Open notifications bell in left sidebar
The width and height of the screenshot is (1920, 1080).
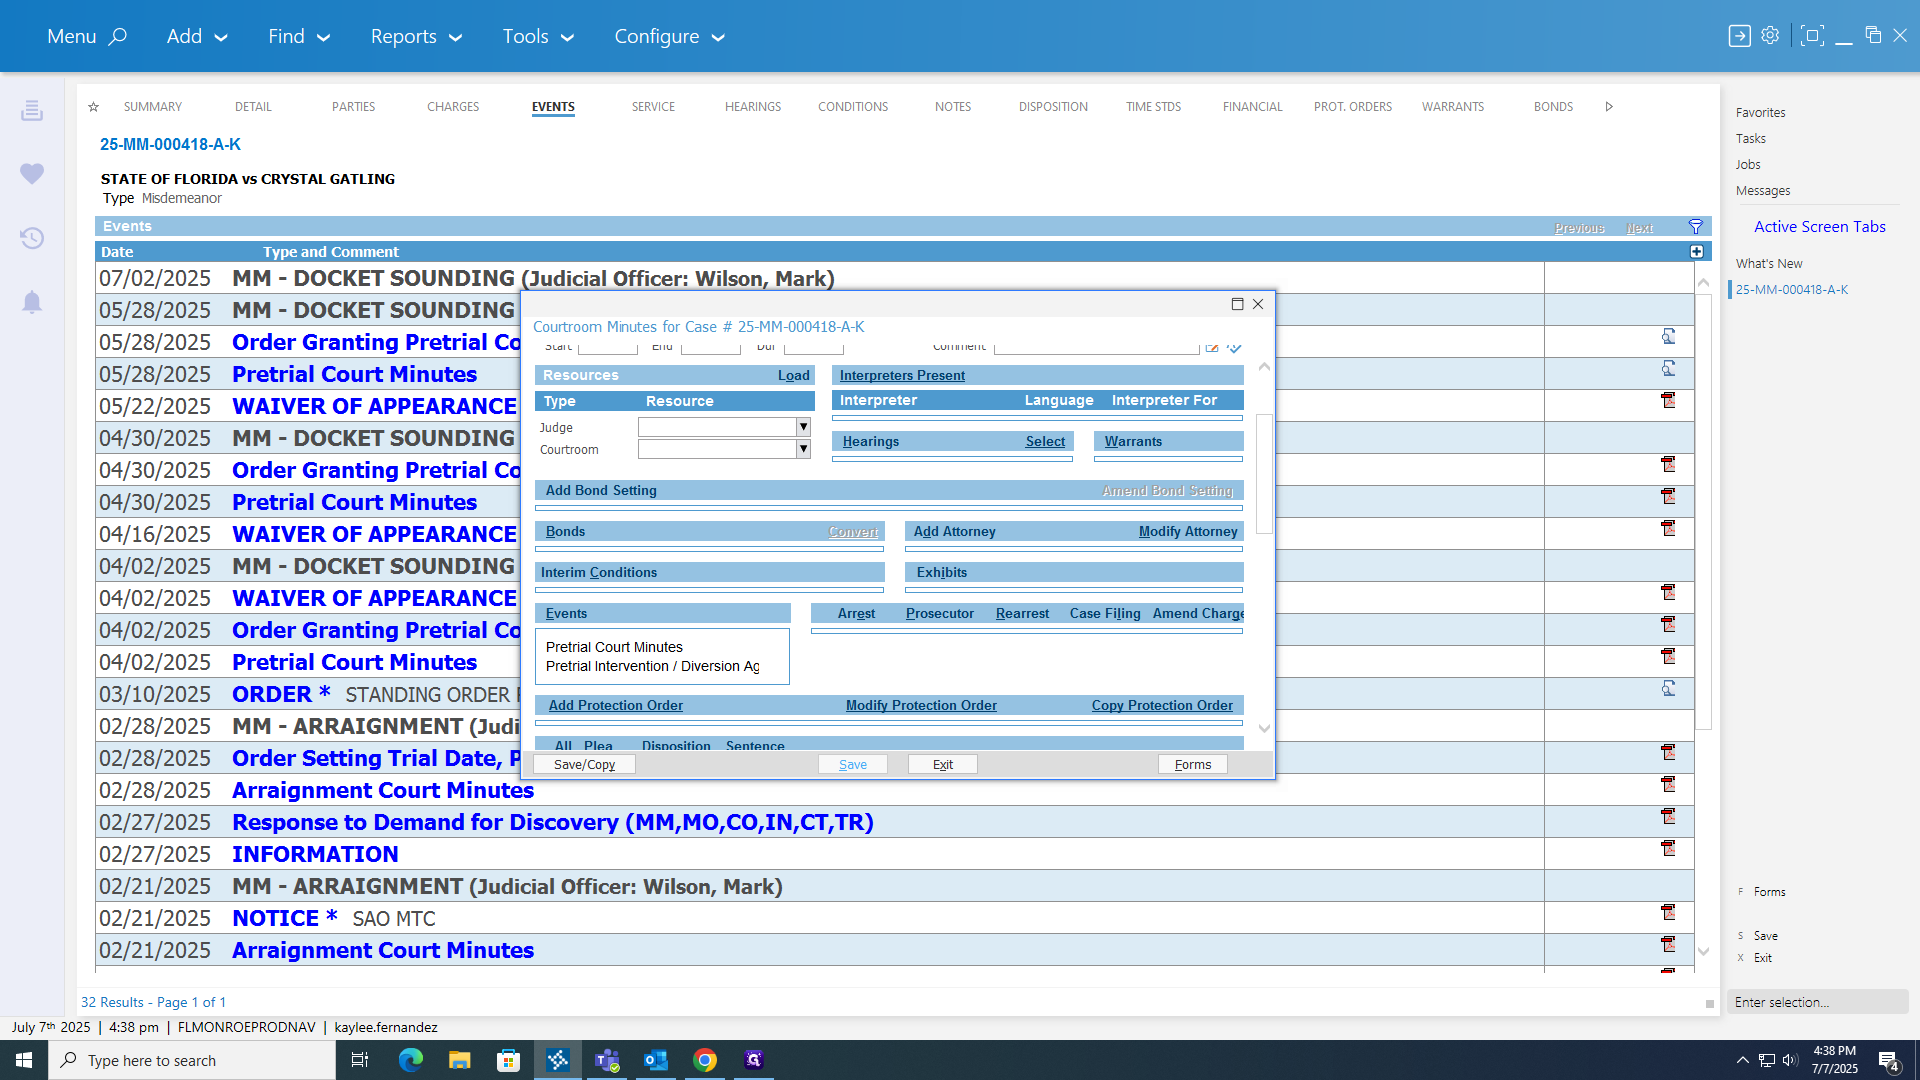pos(32,302)
